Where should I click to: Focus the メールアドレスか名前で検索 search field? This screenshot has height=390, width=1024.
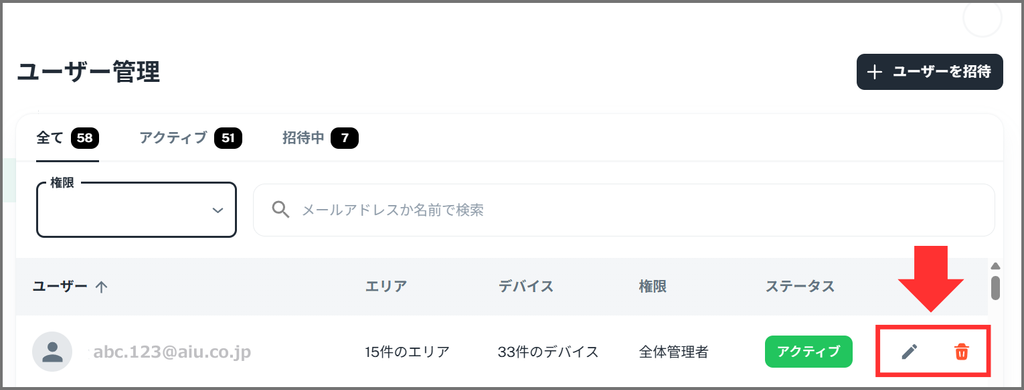pos(624,210)
